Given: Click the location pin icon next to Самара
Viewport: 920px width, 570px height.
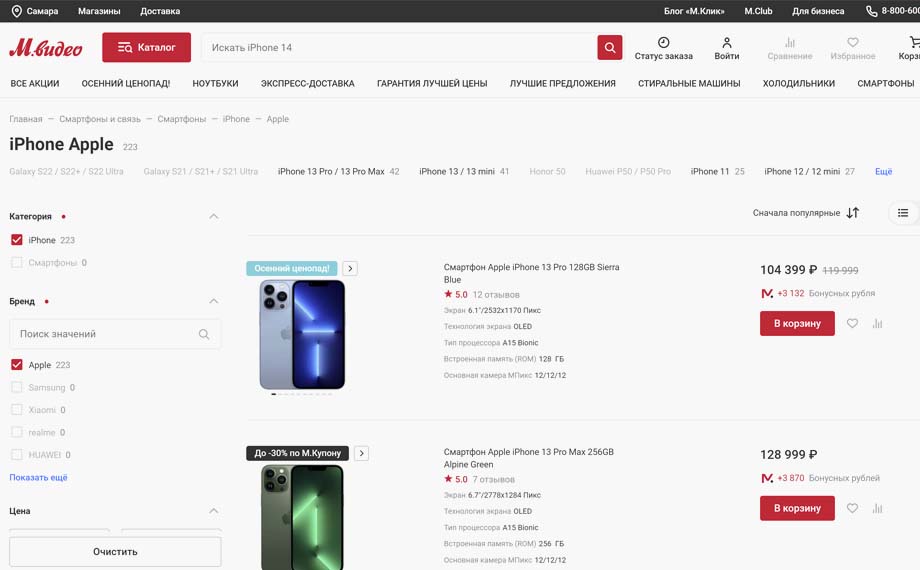Looking at the screenshot, I should click(16, 11).
